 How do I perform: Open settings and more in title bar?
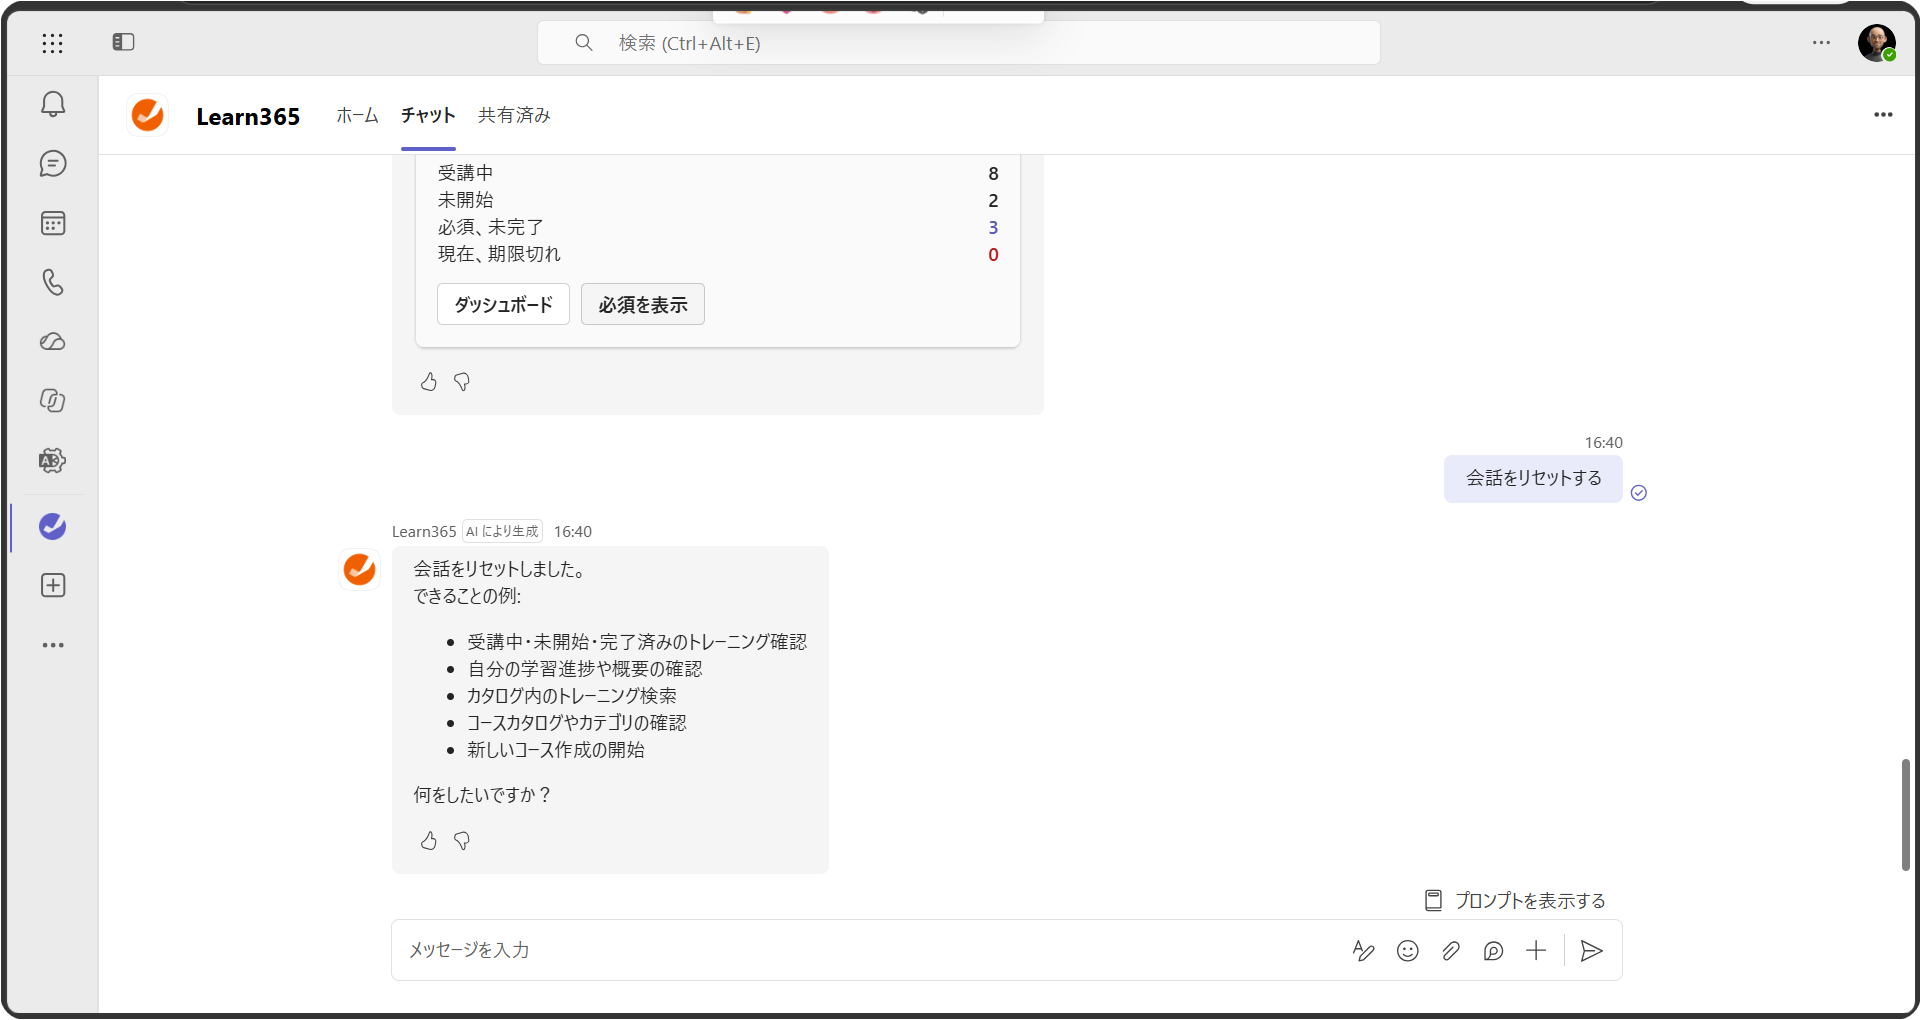[x=1821, y=42]
